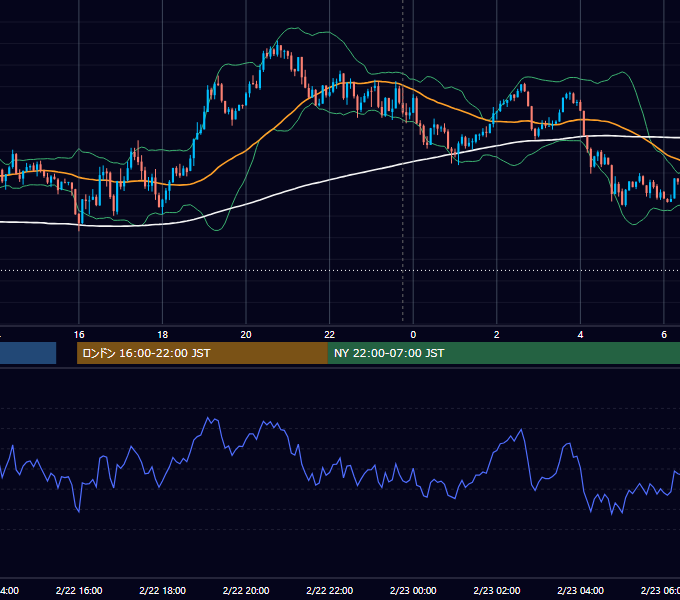The height and width of the screenshot is (600, 680).
Task: Click the hour label 22 on upper axis
Action: click(330, 335)
